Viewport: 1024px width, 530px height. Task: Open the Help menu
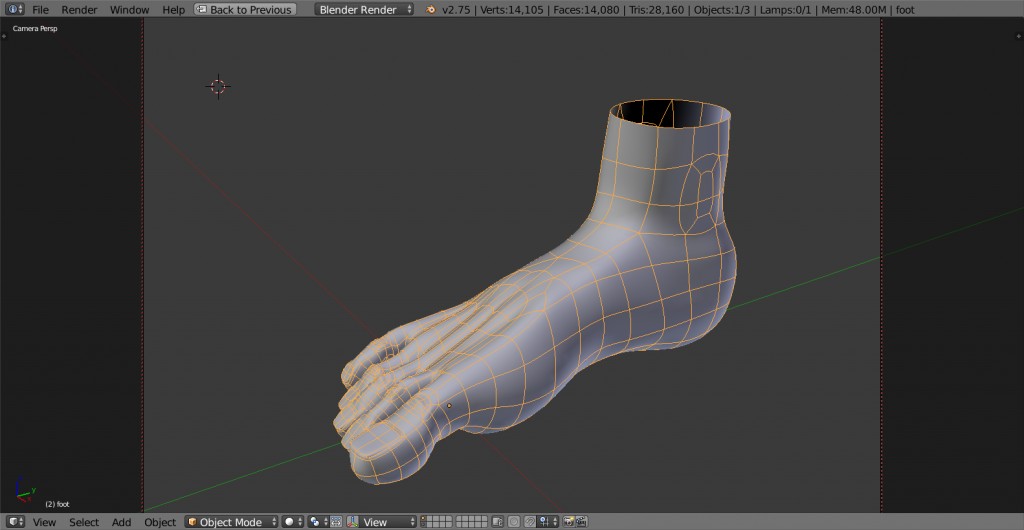[173, 10]
